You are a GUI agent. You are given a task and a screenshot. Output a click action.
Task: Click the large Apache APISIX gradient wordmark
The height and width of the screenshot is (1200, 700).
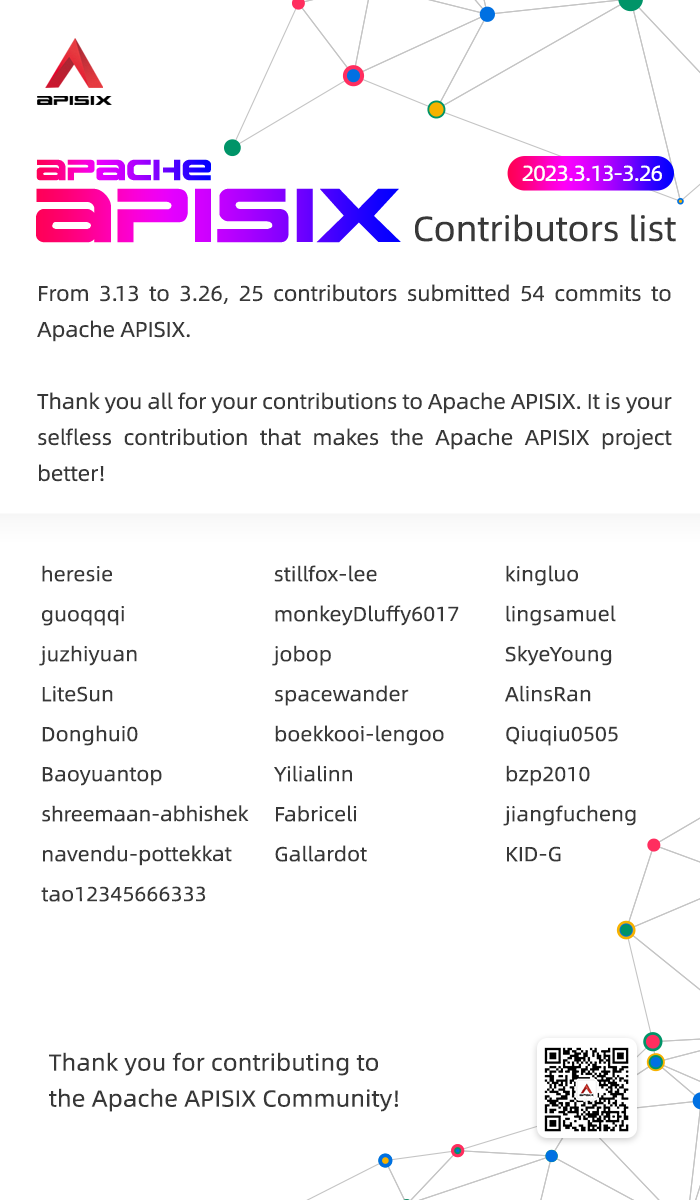tap(217, 203)
